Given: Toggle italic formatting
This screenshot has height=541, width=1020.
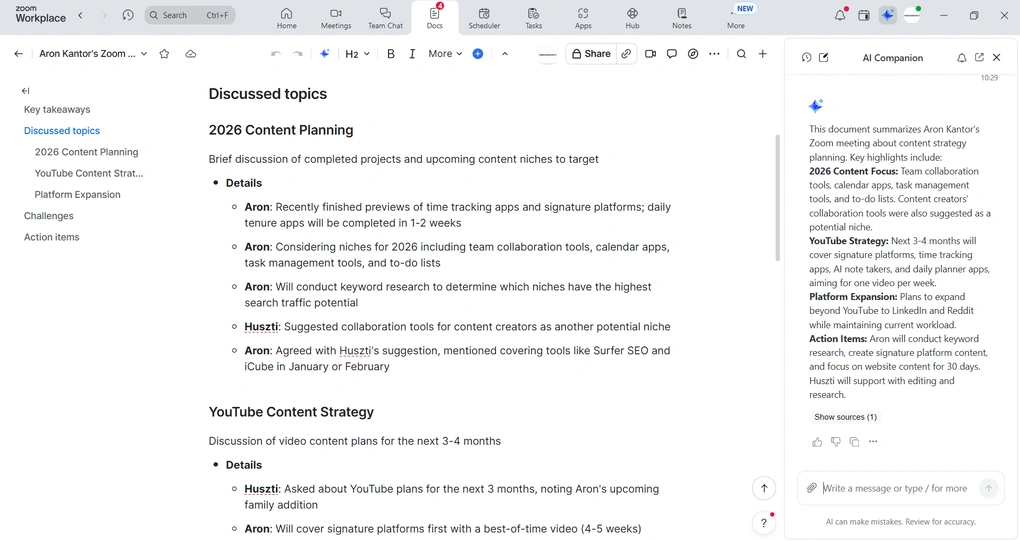Looking at the screenshot, I should (x=412, y=54).
